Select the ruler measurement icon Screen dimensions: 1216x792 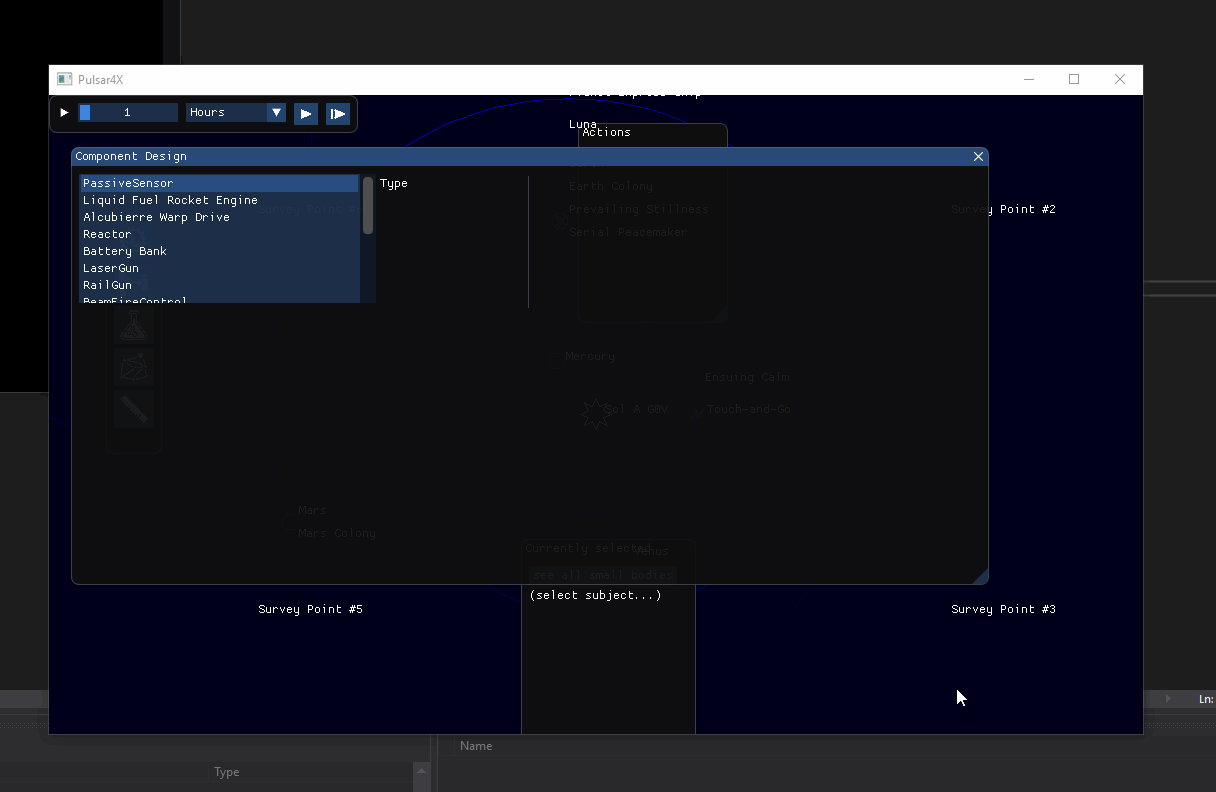[x=134, y=409]
